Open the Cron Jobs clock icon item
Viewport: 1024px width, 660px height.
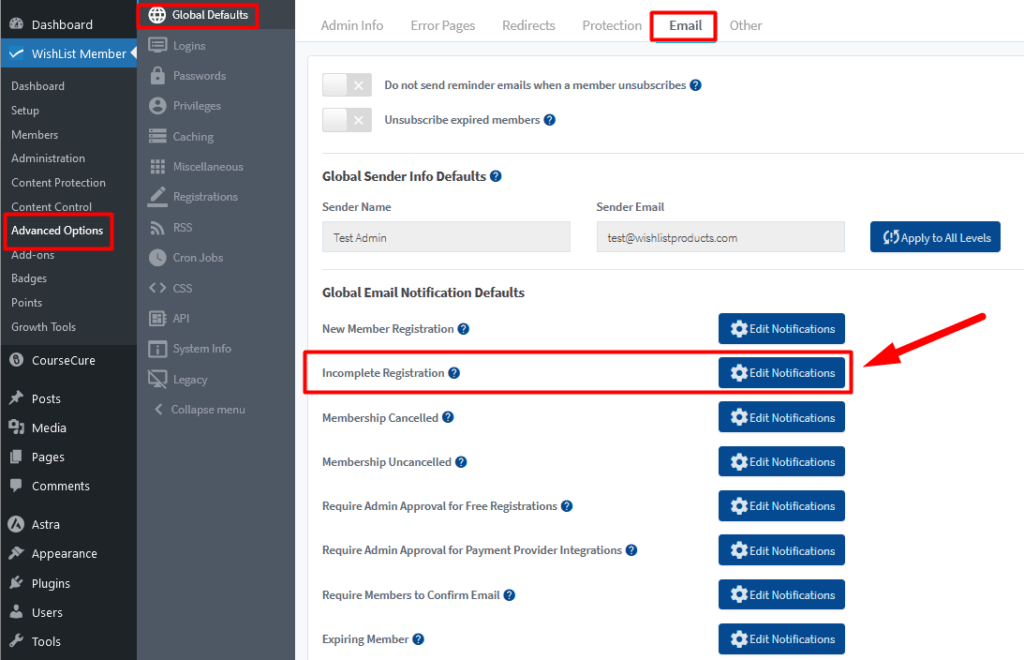(x=157, y=257)
